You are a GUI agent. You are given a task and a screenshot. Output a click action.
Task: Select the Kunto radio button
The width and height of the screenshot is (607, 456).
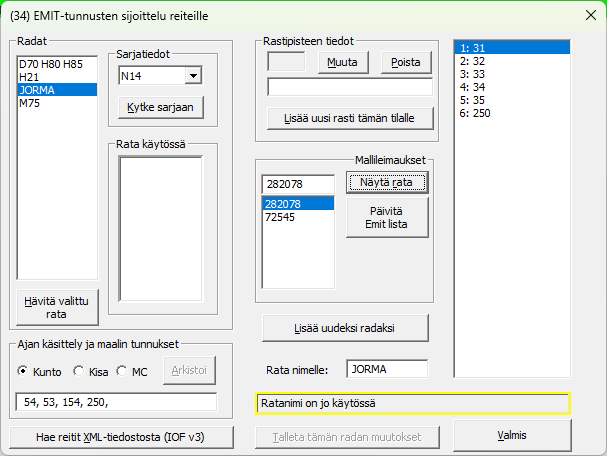coord(25,372)
